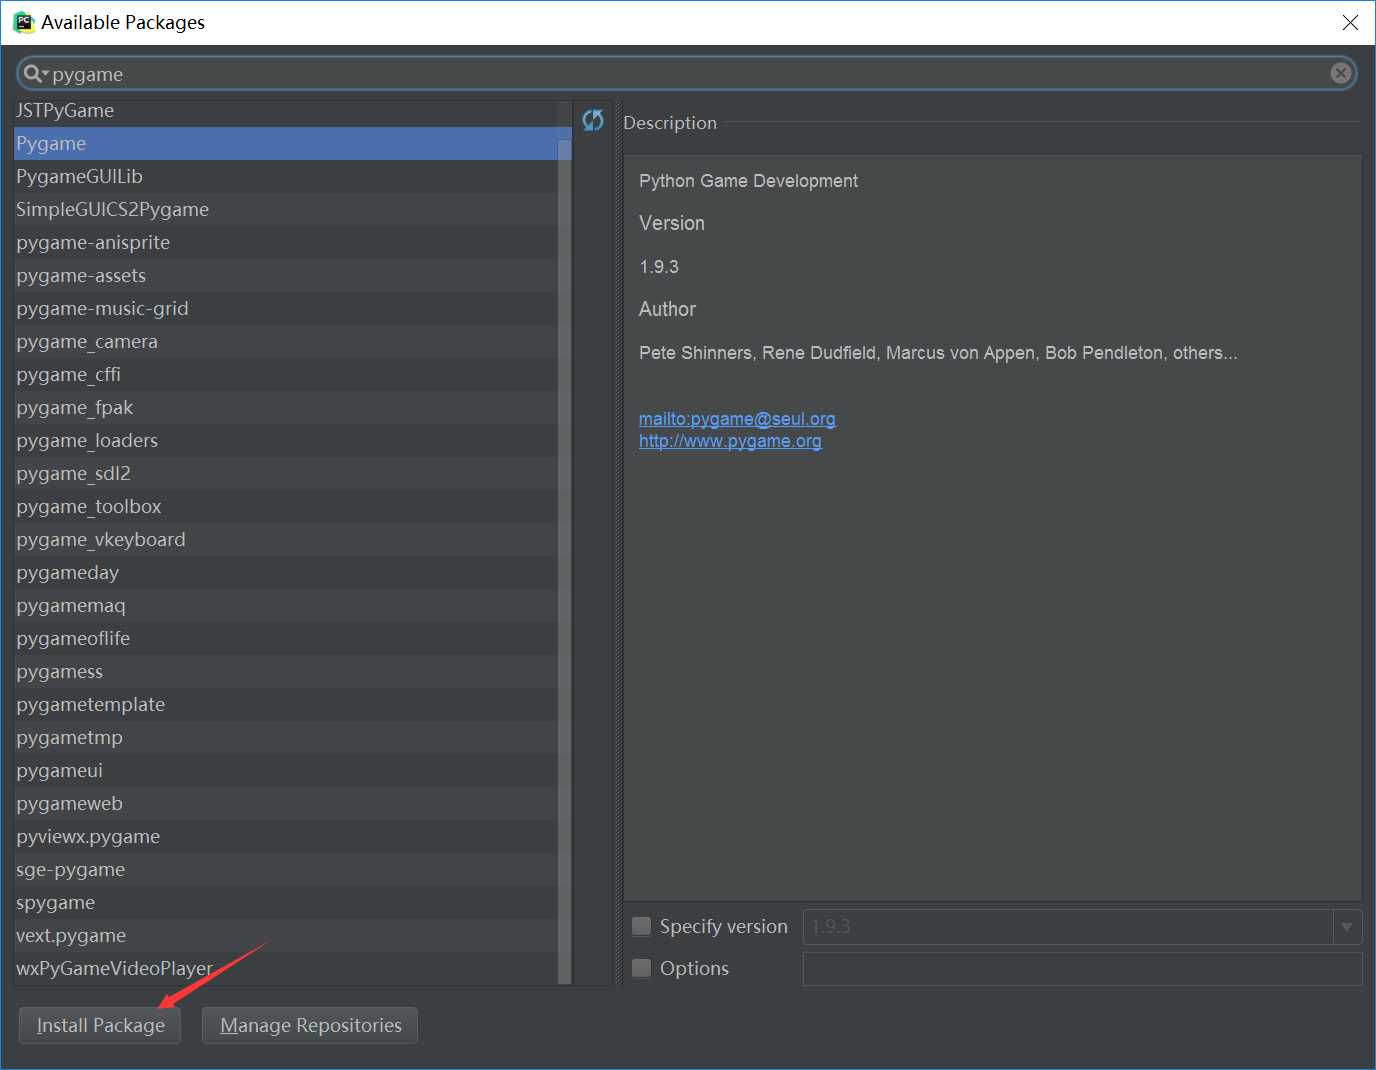1376x1070 pixels.
Task: Select pygame_sdl2 package
Action: (286, 473)
